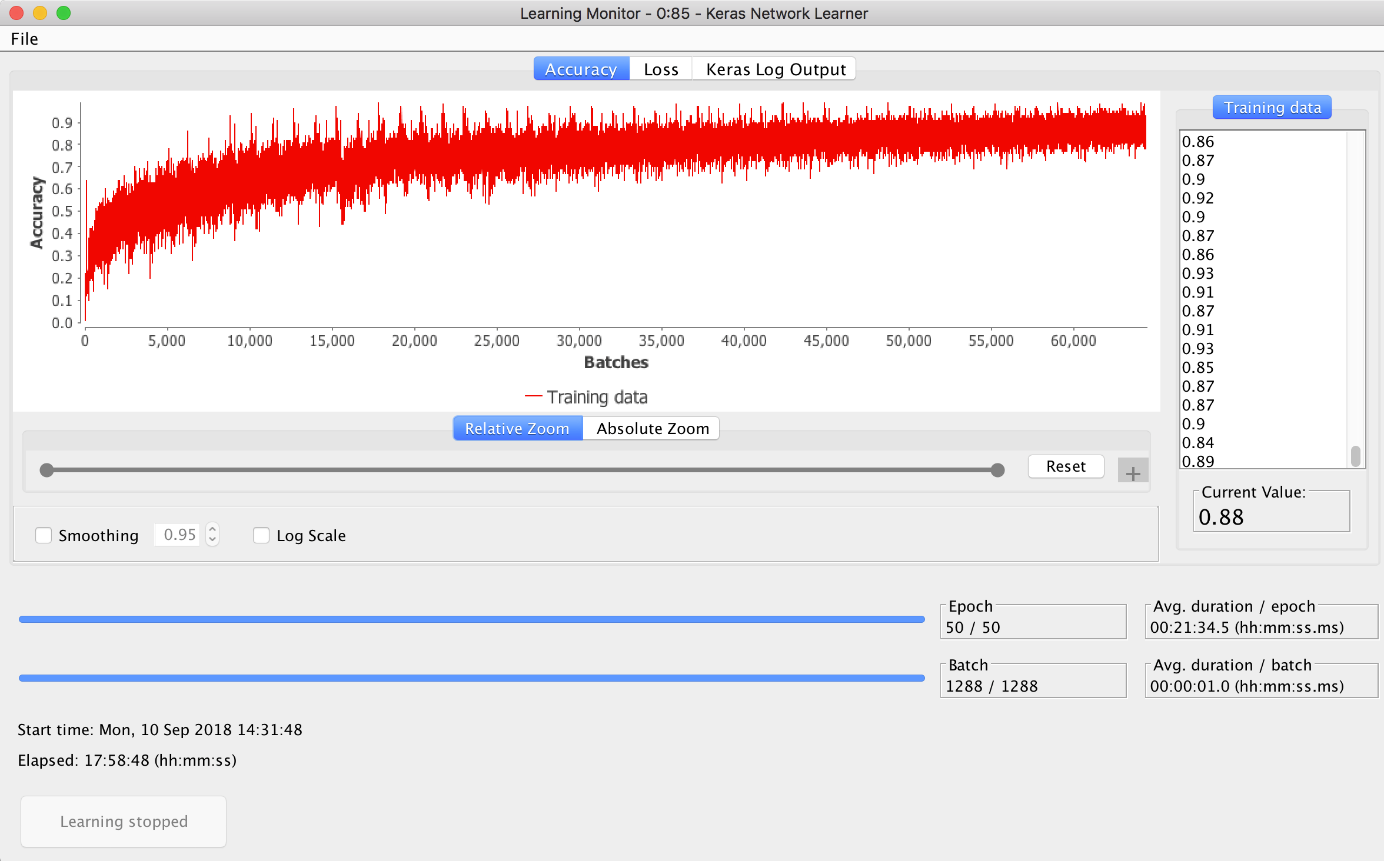Click the Training data legend under the chart
Screen dimensions: 1384x861
(586, 397)
